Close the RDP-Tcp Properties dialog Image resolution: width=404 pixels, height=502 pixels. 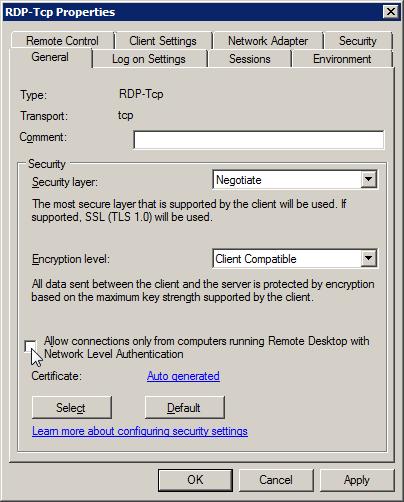pos(391,12)
